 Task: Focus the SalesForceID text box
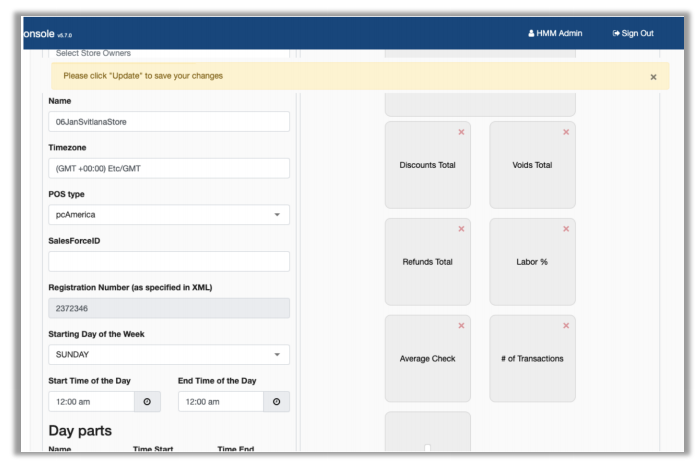point(168,261)
